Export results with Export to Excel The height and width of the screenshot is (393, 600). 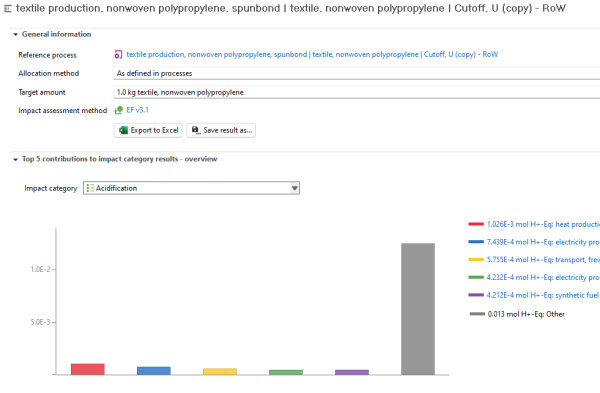pos(148,130)
